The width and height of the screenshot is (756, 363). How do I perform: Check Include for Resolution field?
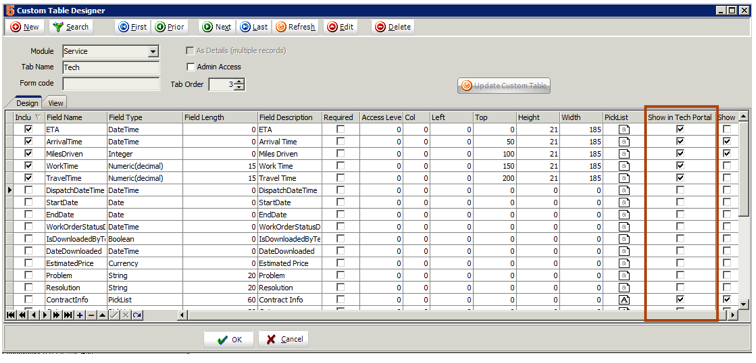pyautogui.click(x=28, y=287)
